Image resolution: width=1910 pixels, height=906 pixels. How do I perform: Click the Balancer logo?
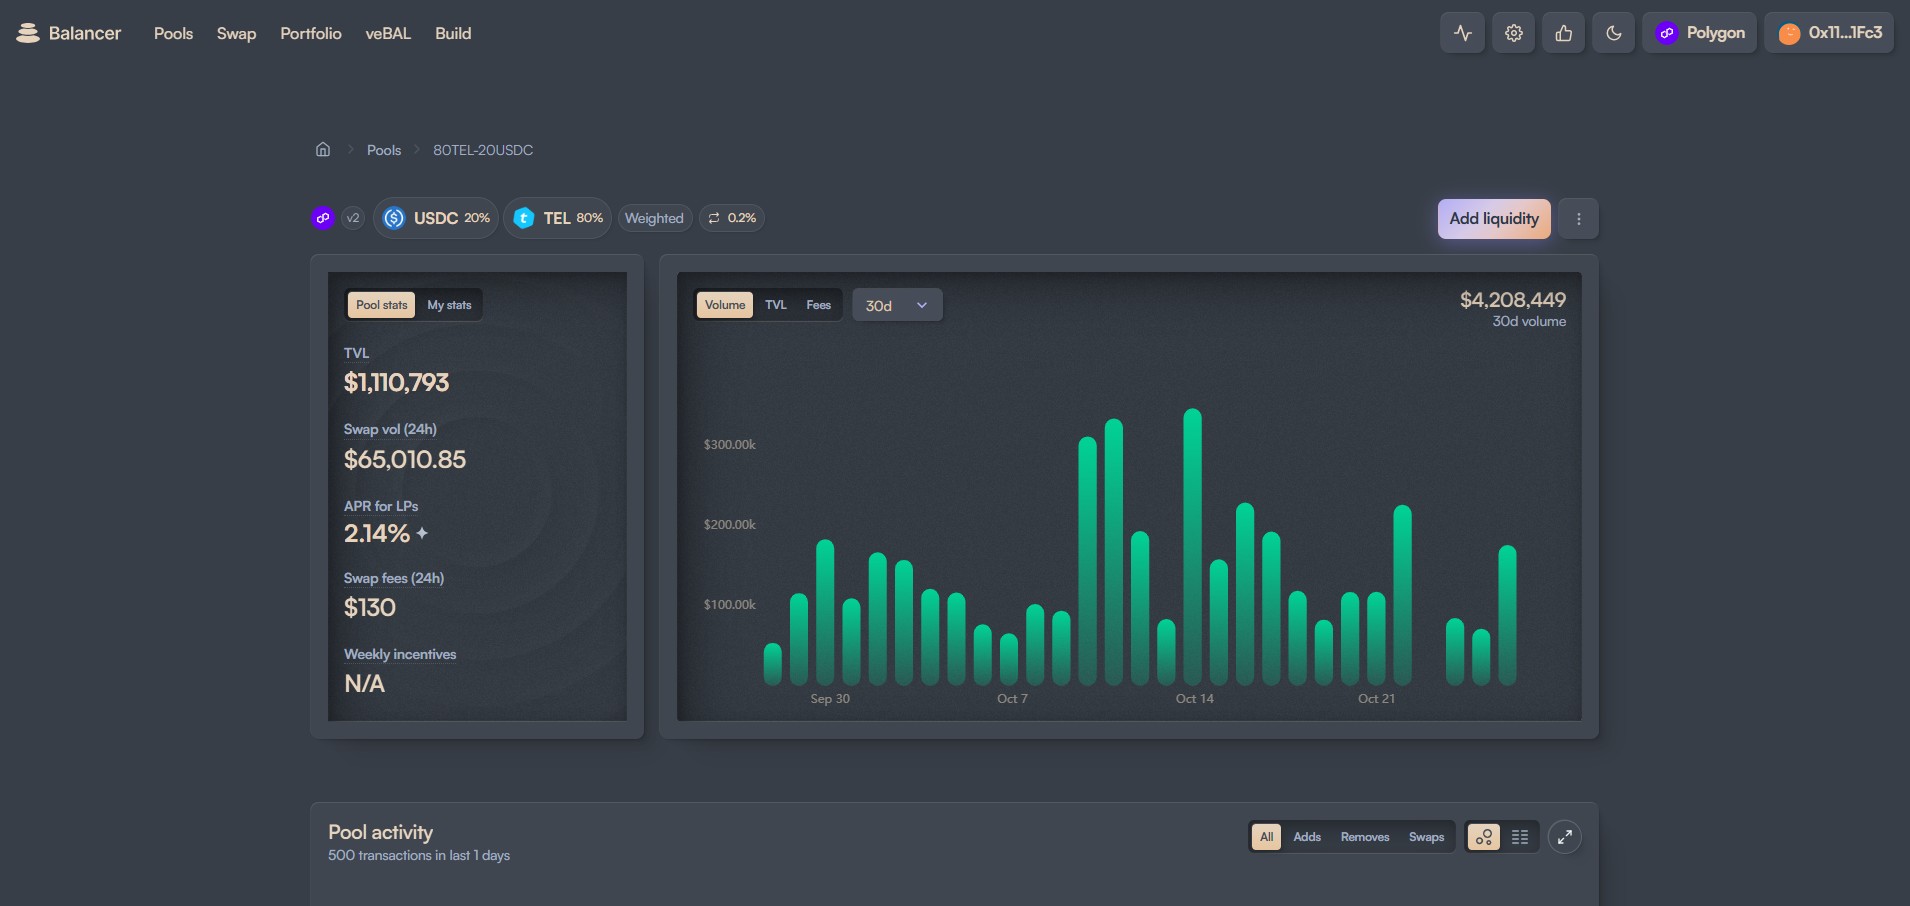(x=68, y=33)
